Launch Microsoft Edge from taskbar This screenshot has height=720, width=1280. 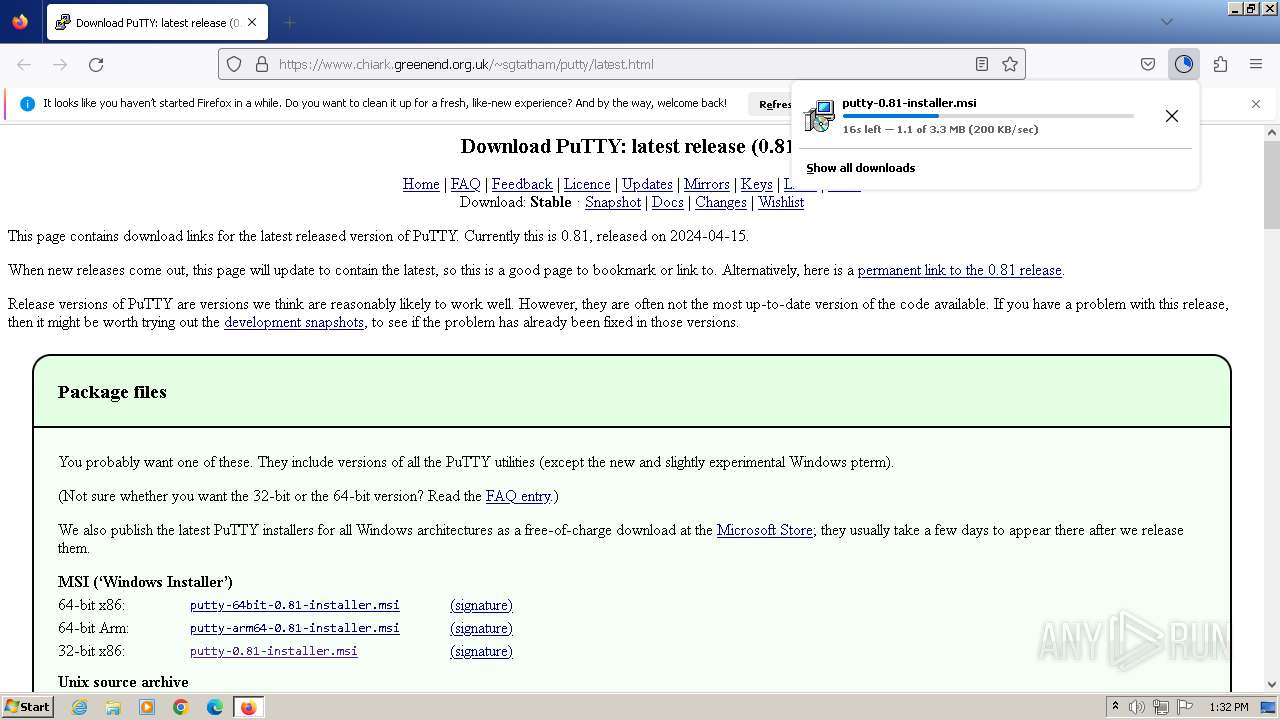pos(215,707)
